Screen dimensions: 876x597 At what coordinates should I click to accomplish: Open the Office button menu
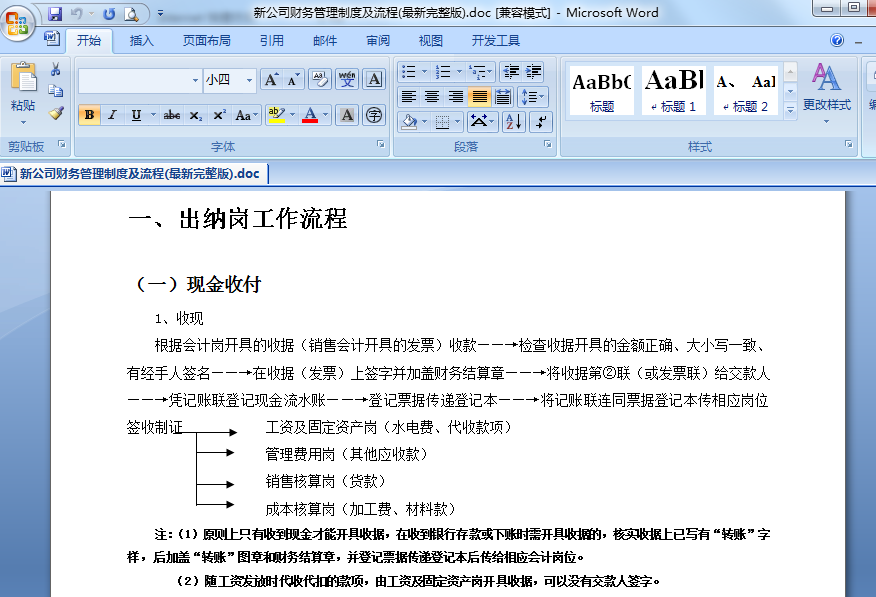pos(17,23)
